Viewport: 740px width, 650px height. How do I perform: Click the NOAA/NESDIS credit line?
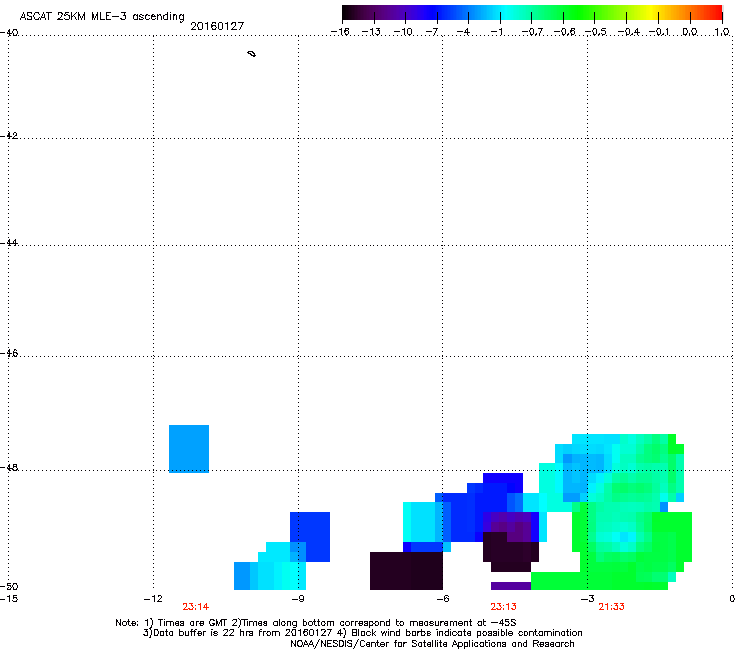(432, 644)
